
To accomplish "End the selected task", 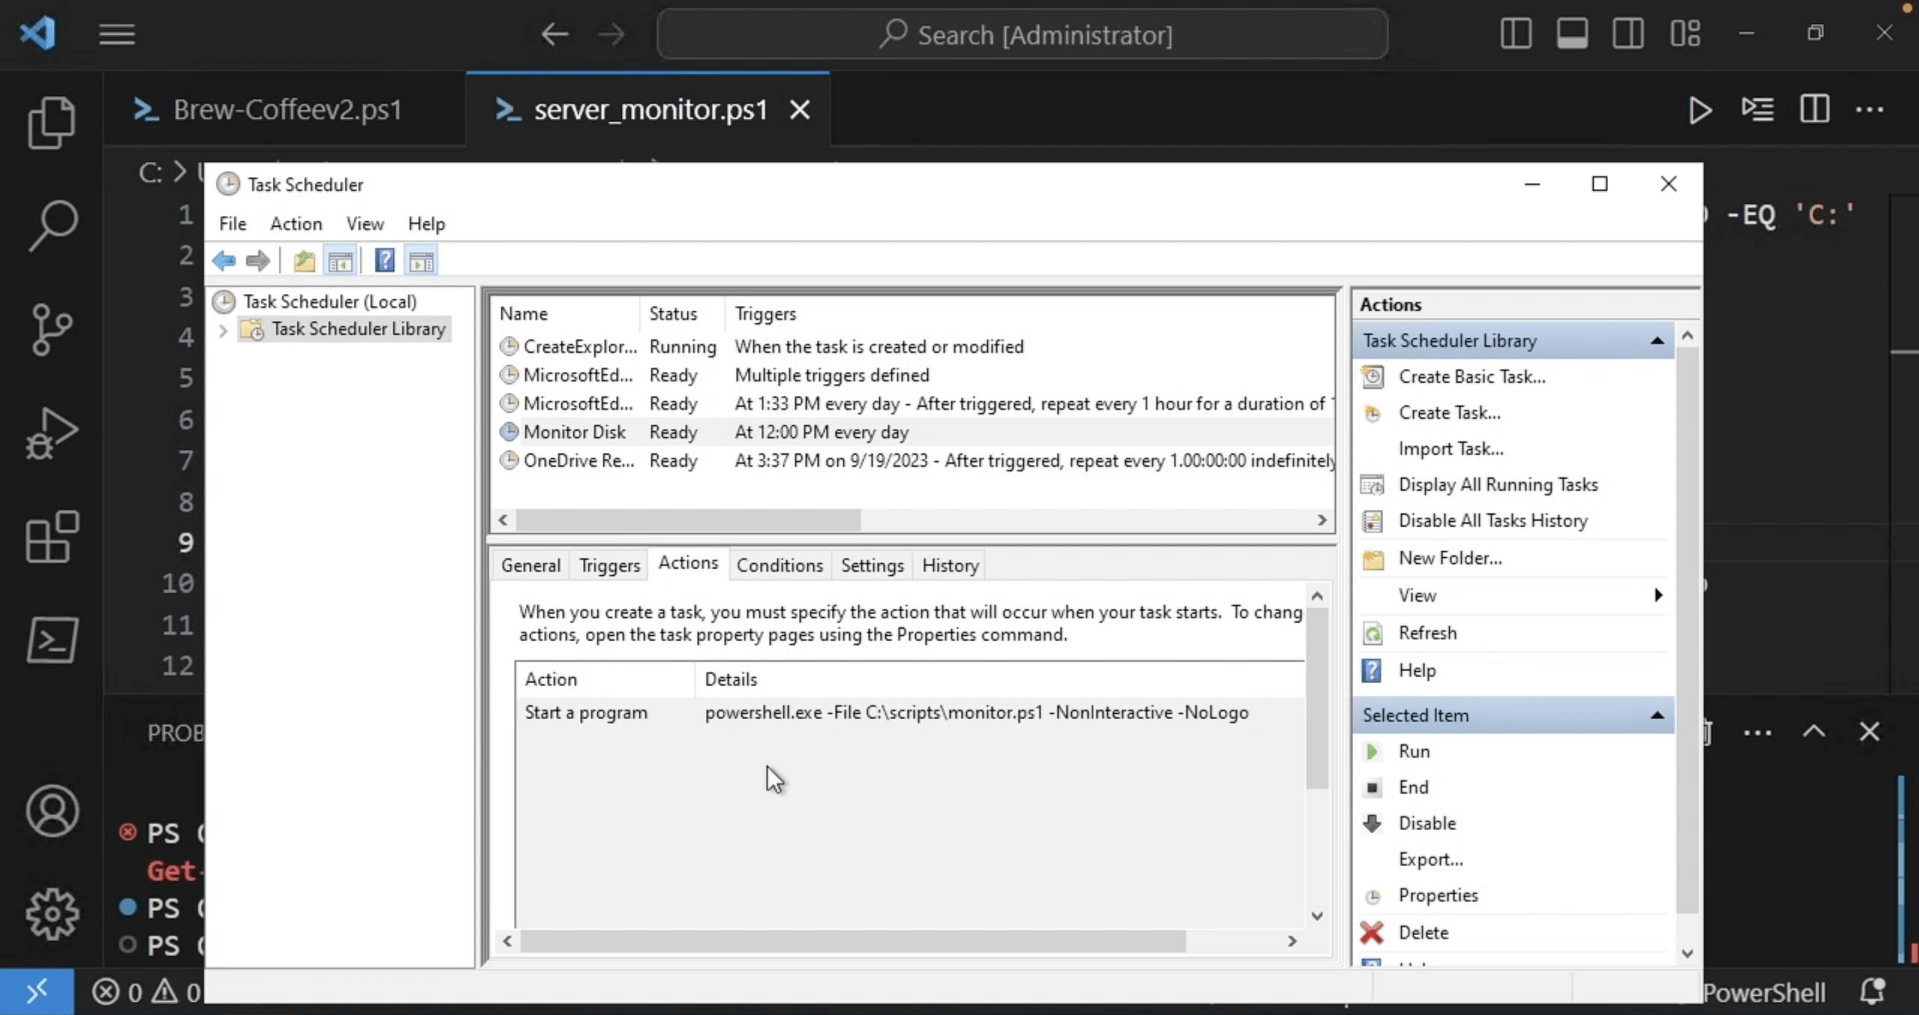I will [x=1413, y=787].
